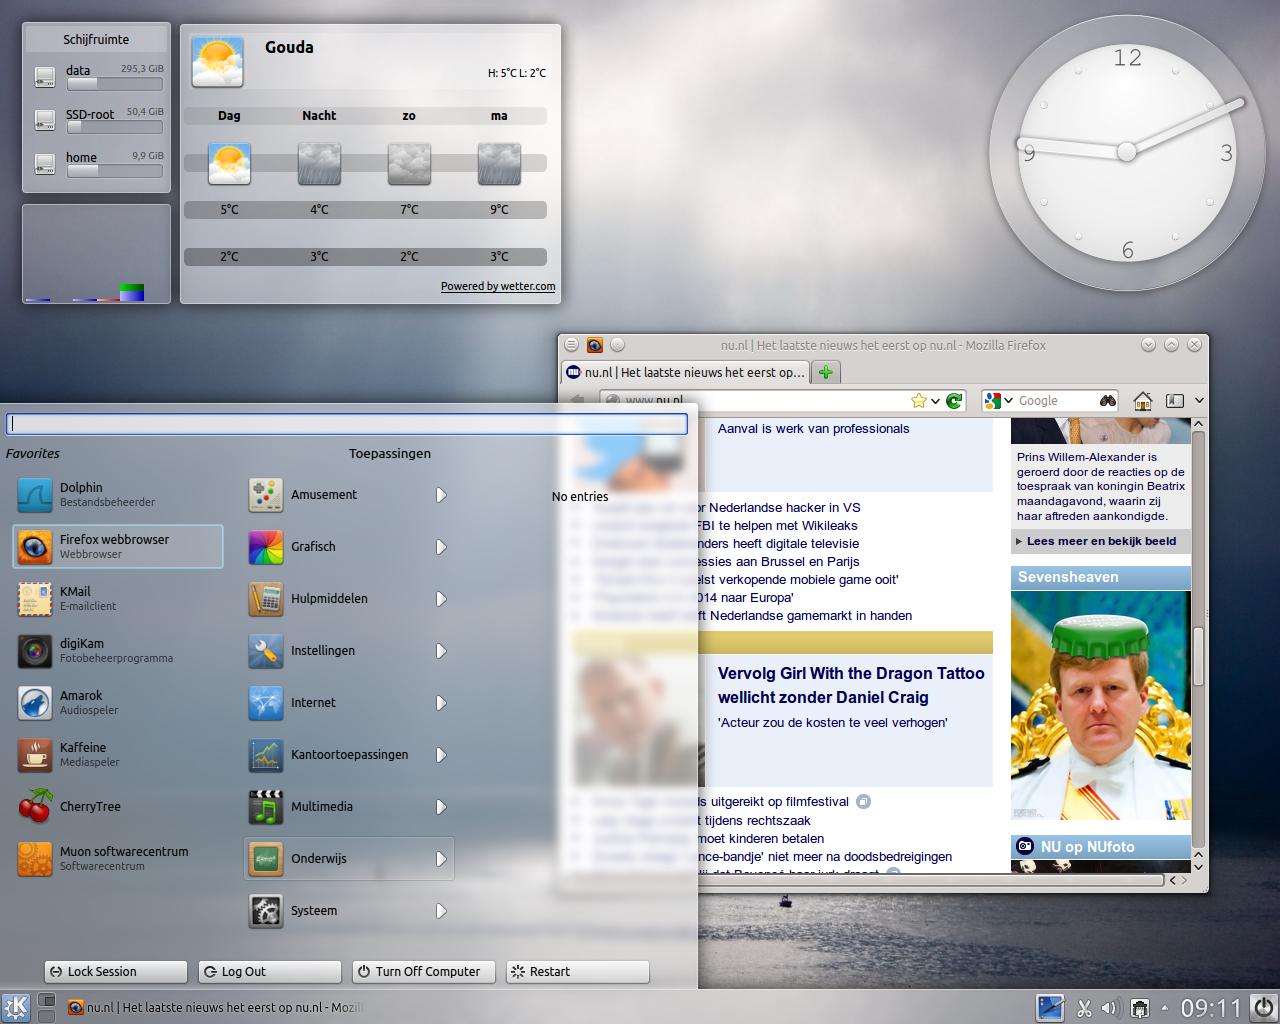The height and width of the screenshot is (1024, 1280).
Task: Select the nu.nl Firefox tab
Action: tap(685, 372)
